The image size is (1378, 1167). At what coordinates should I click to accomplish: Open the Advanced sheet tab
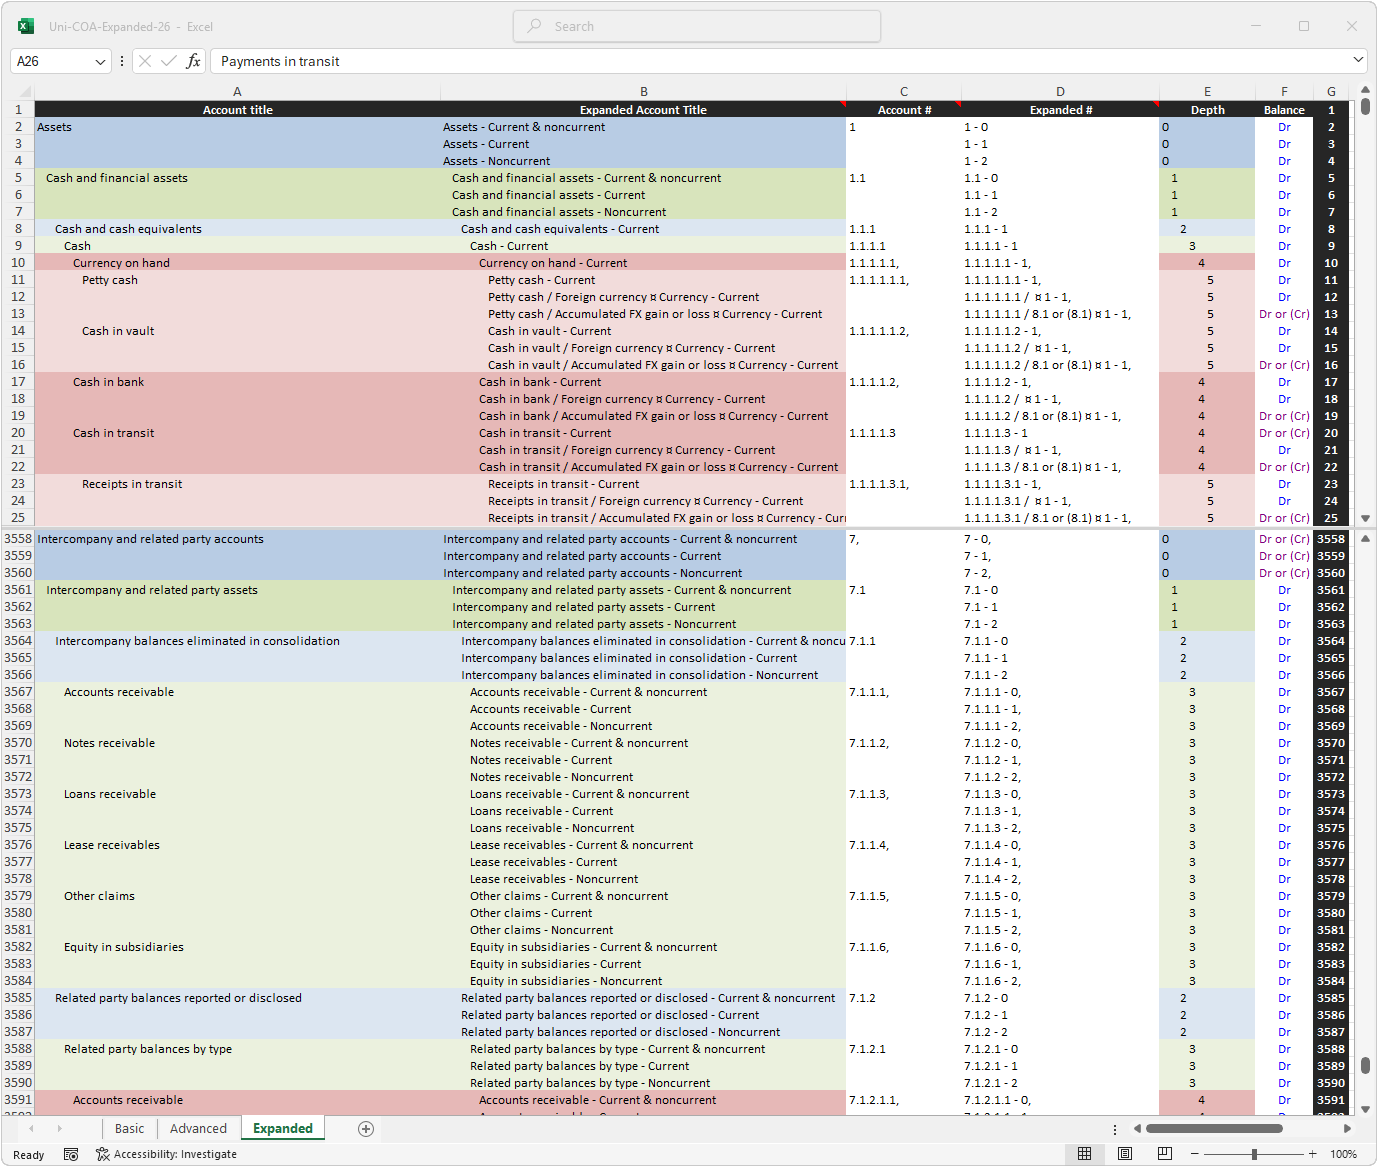[198, 1129]
